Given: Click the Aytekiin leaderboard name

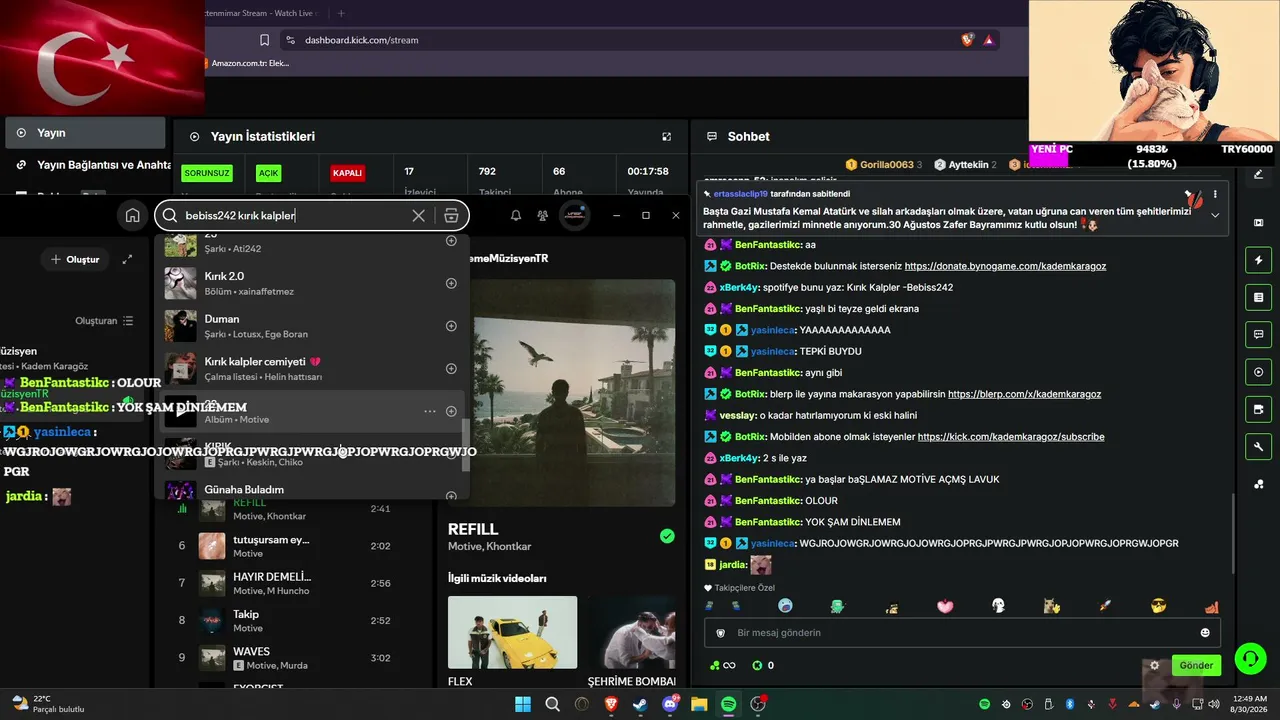Looking at the screenshot, I should (968, 164).
